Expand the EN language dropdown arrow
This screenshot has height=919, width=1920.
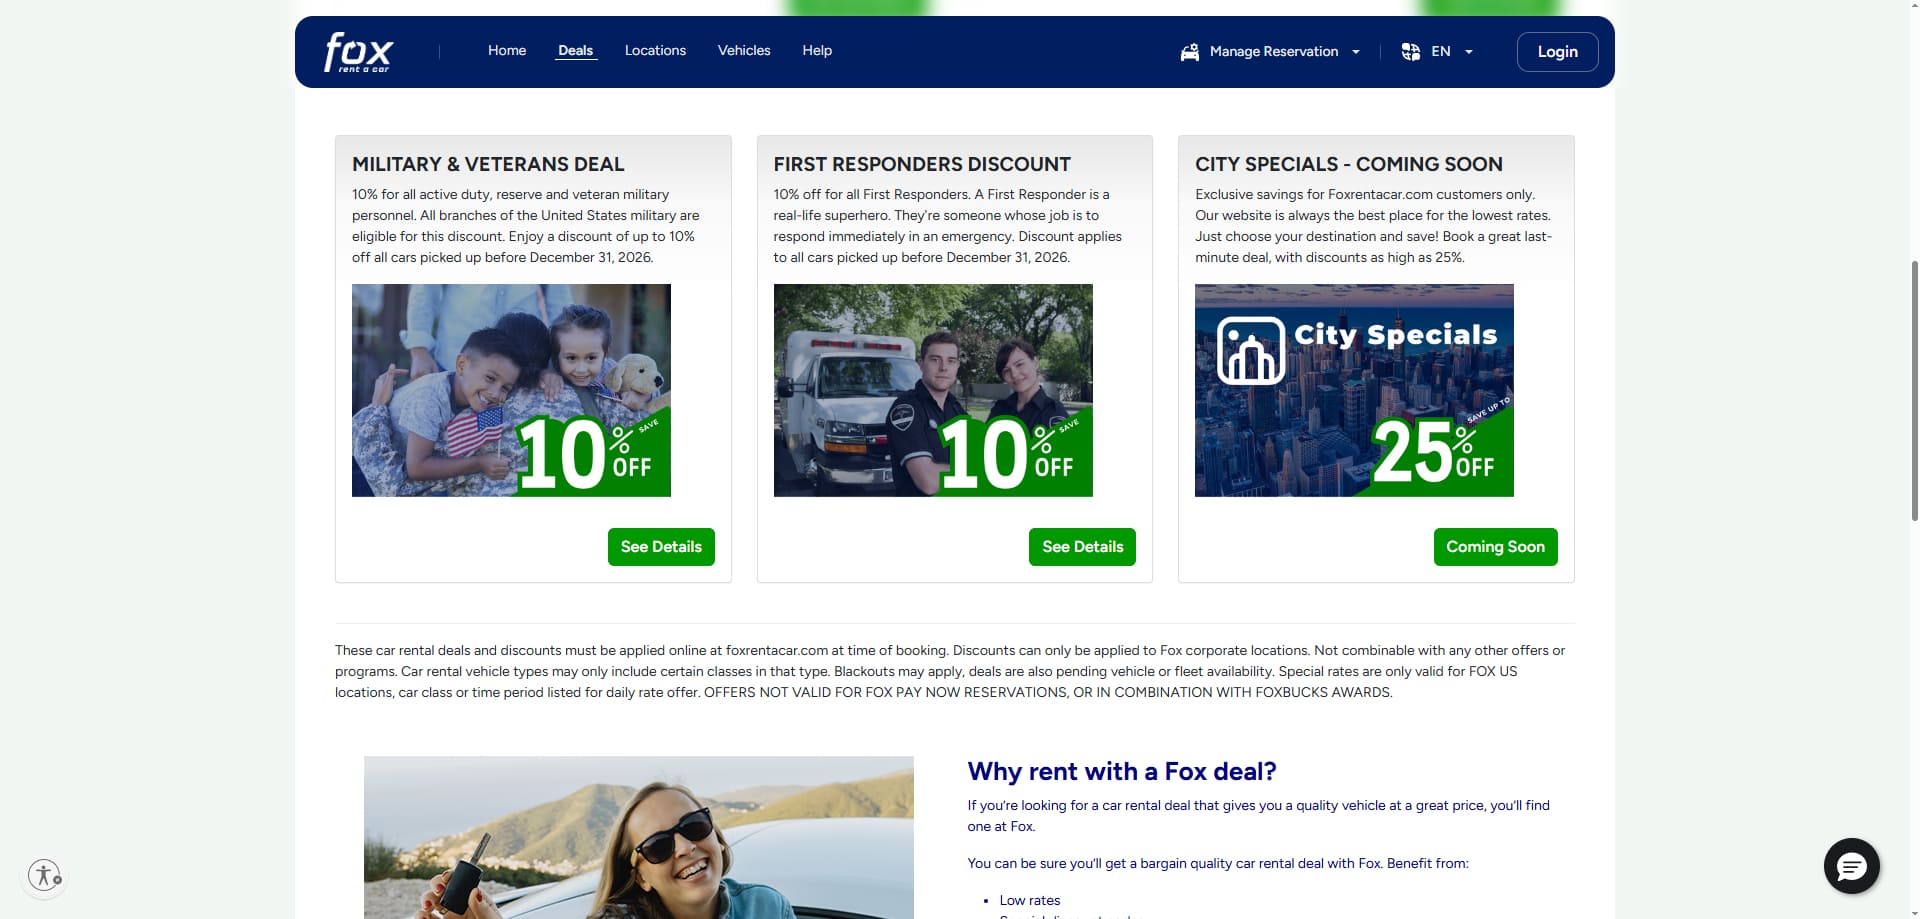[x=1469, y=52]
